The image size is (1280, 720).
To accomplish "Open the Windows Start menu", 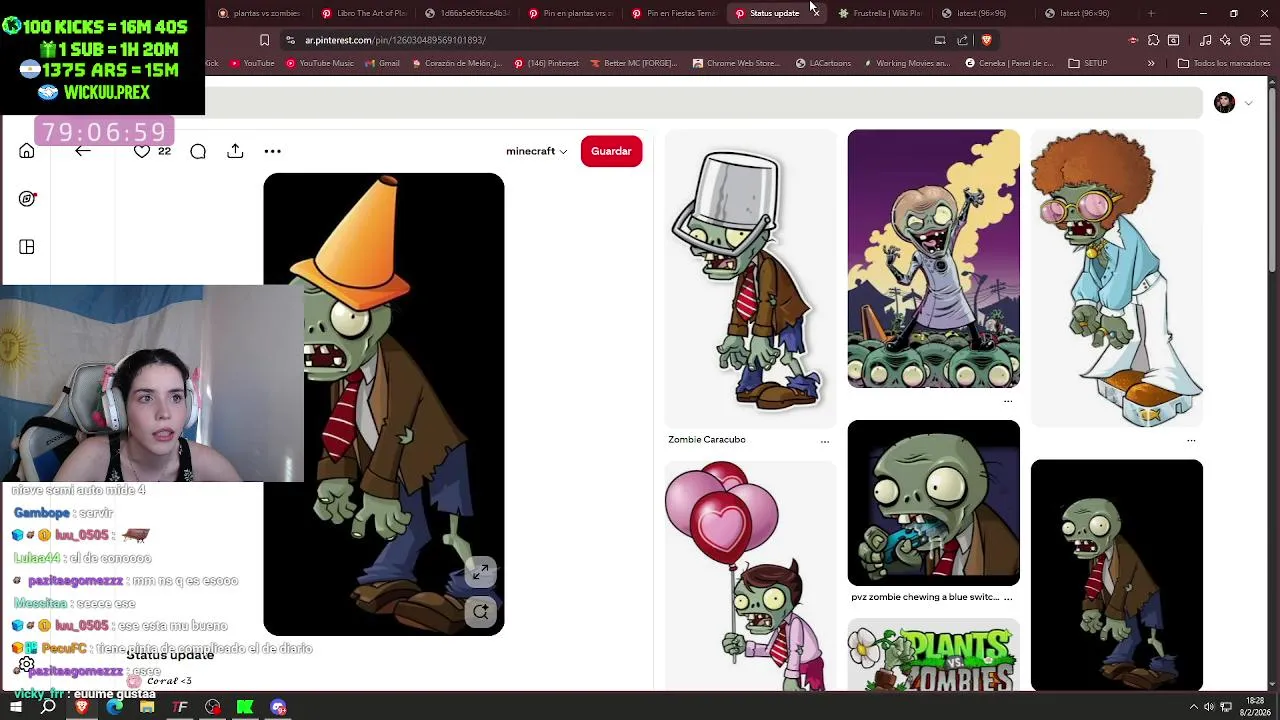I will coord(16,707).
